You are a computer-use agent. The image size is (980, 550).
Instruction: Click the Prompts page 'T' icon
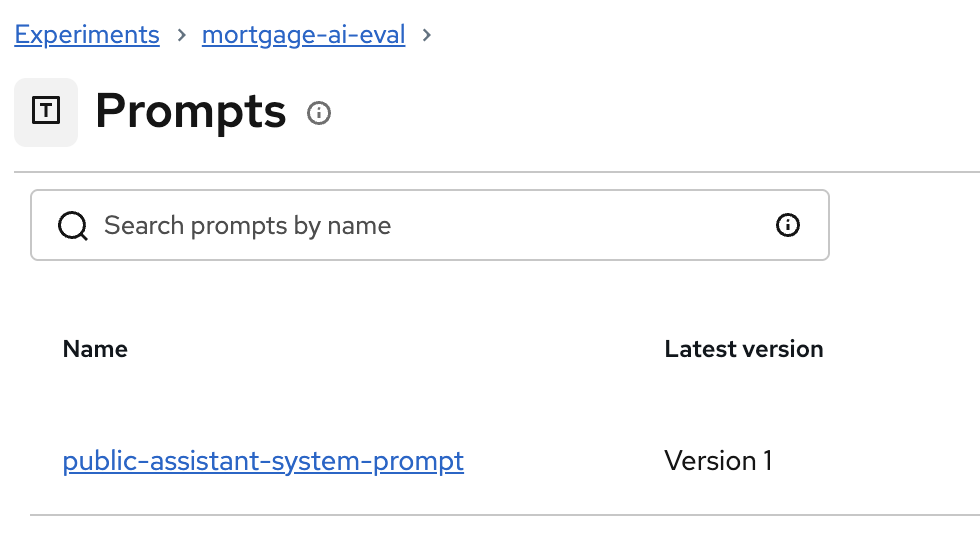point(46,111)
